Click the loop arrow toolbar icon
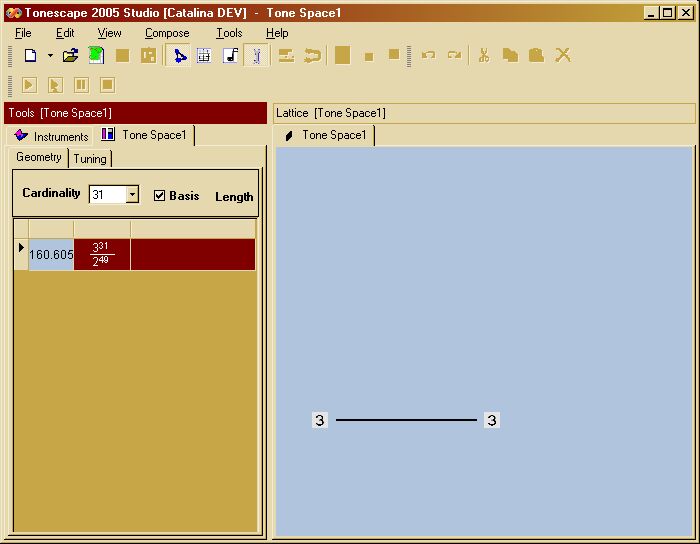 pyautogui.click(x=312, y=56)
